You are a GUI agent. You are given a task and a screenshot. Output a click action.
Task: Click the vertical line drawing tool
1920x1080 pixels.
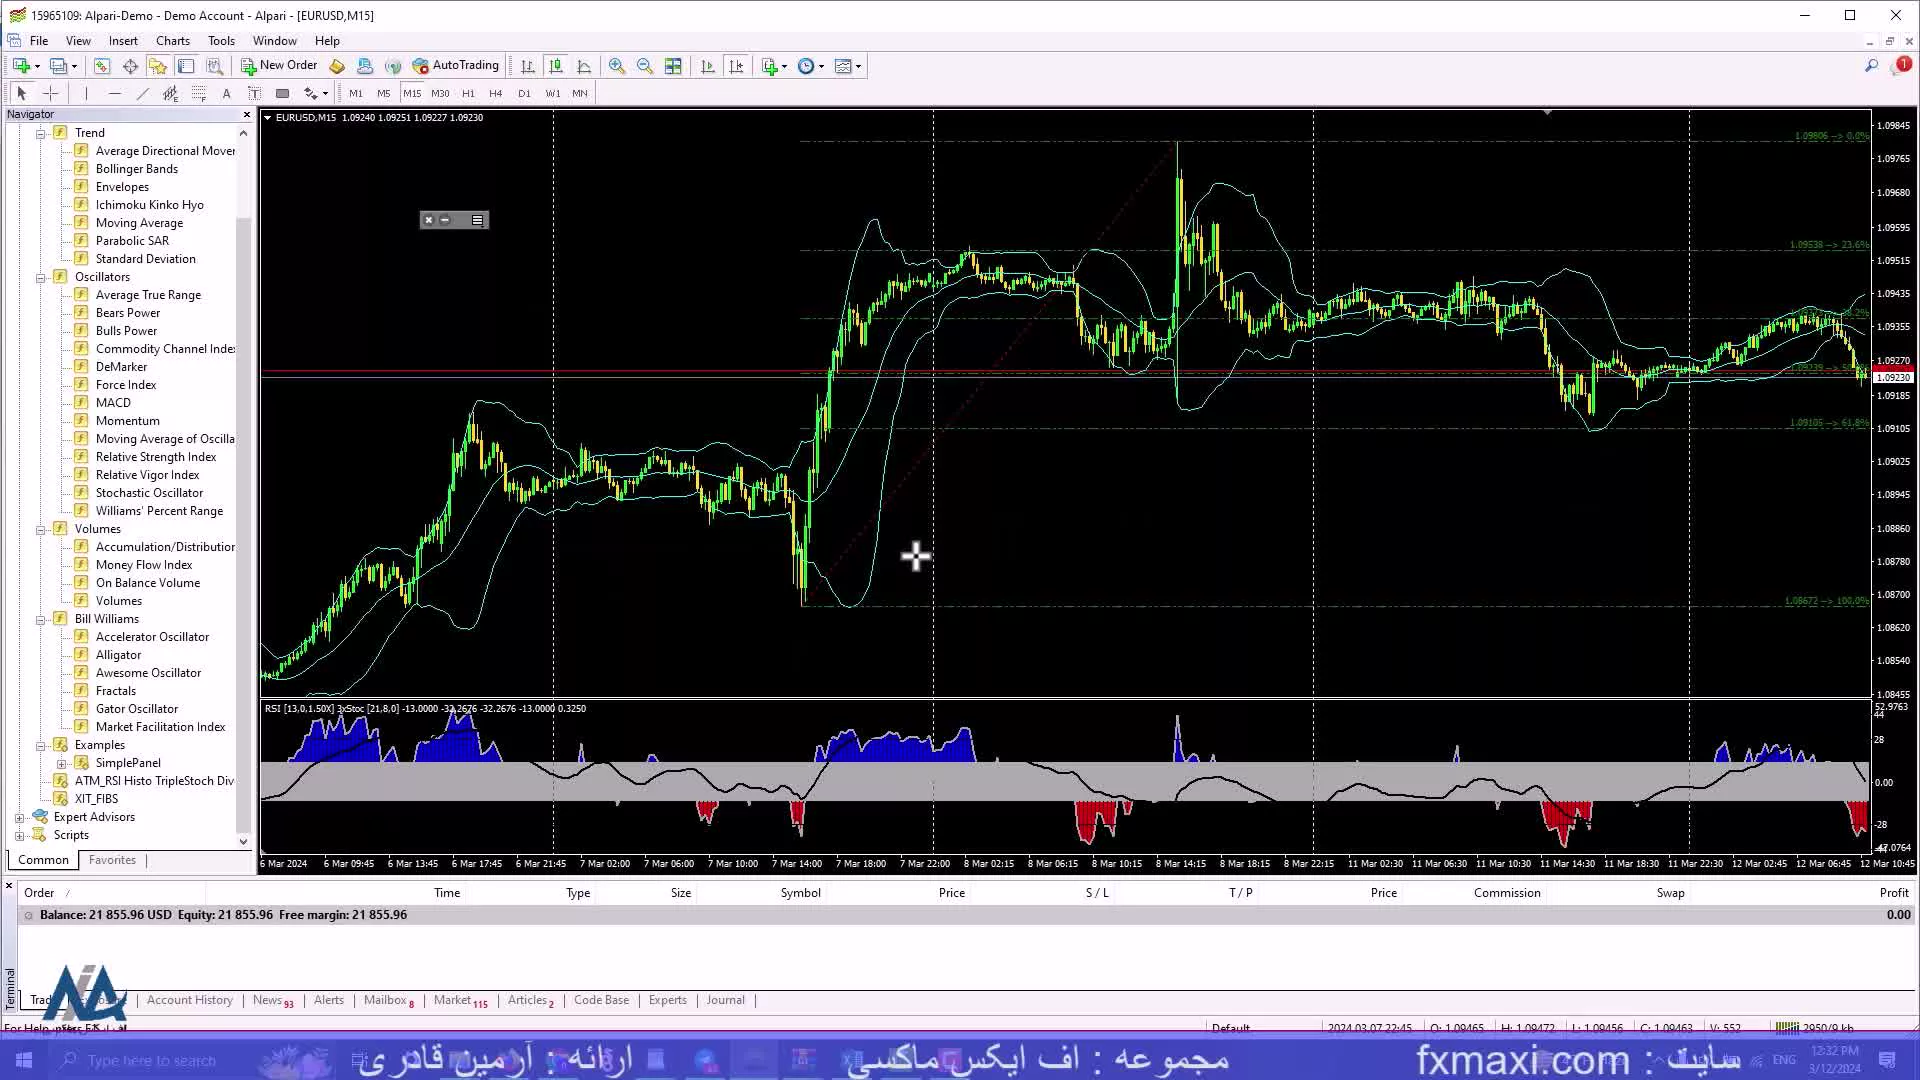coord(86,92)
